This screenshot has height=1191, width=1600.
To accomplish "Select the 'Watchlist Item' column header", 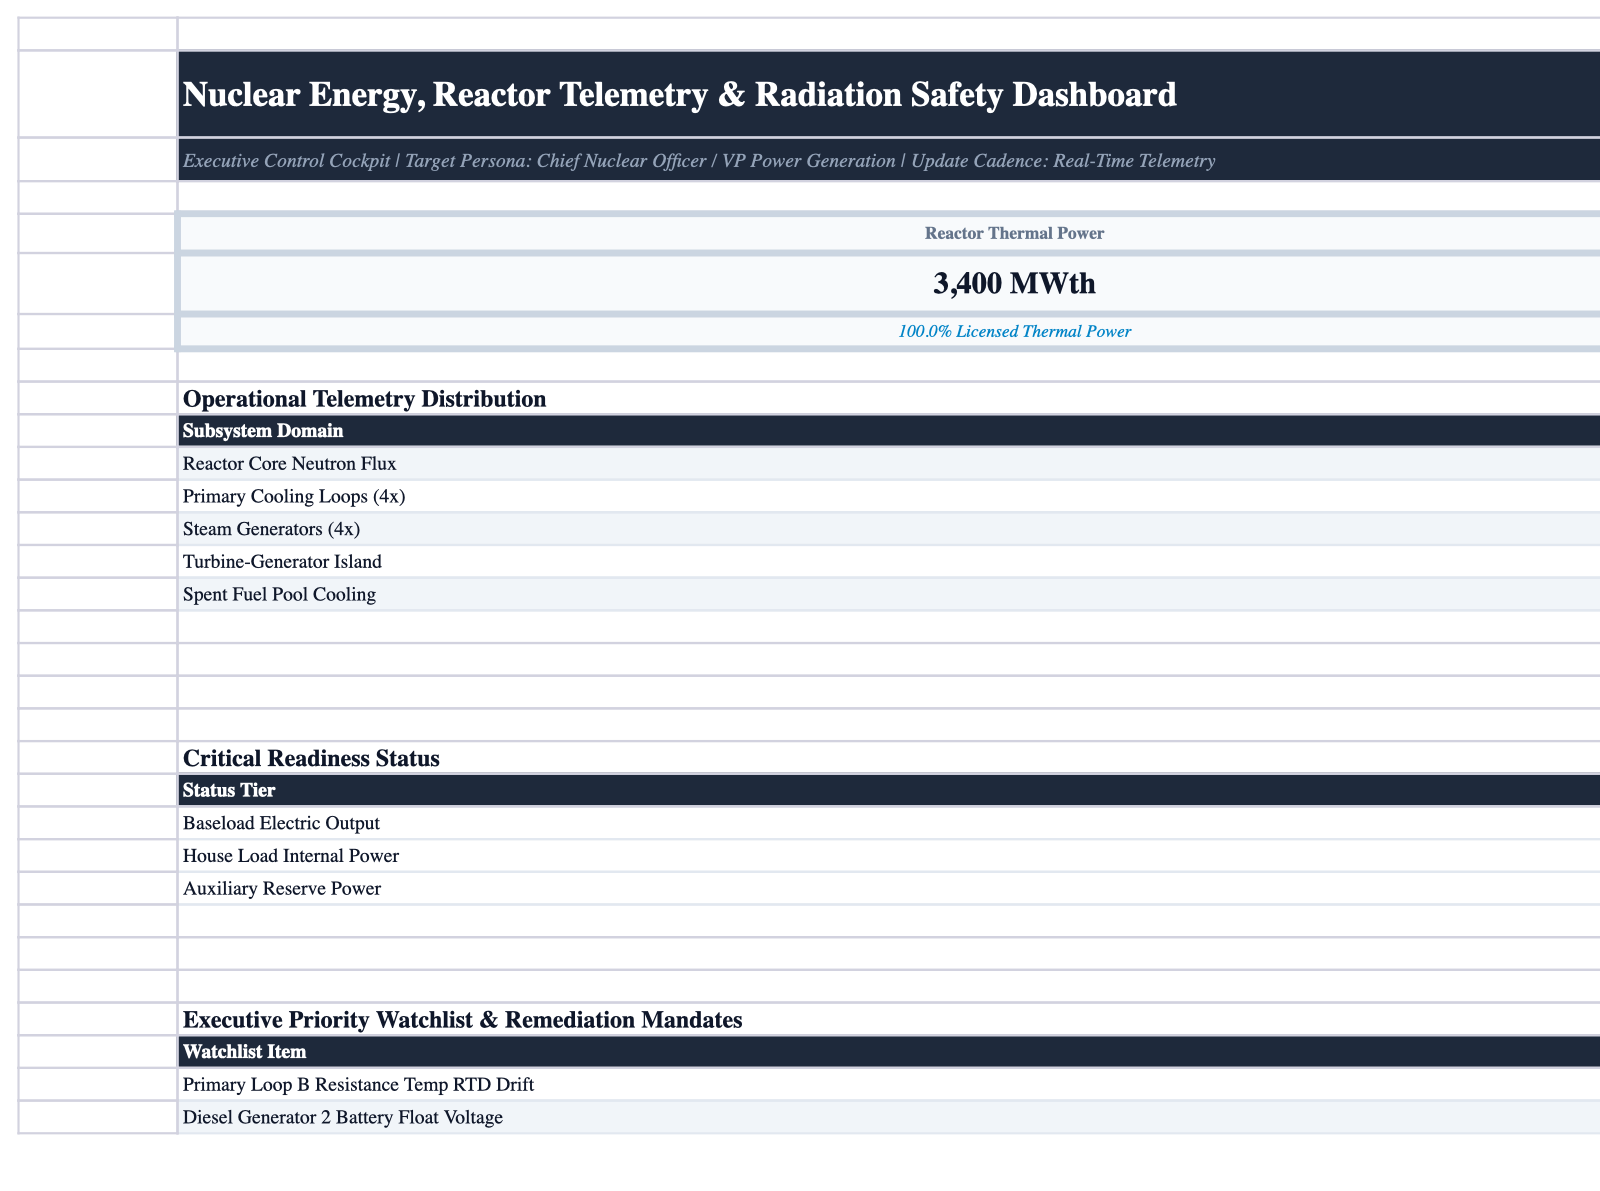I will 889,1052.
